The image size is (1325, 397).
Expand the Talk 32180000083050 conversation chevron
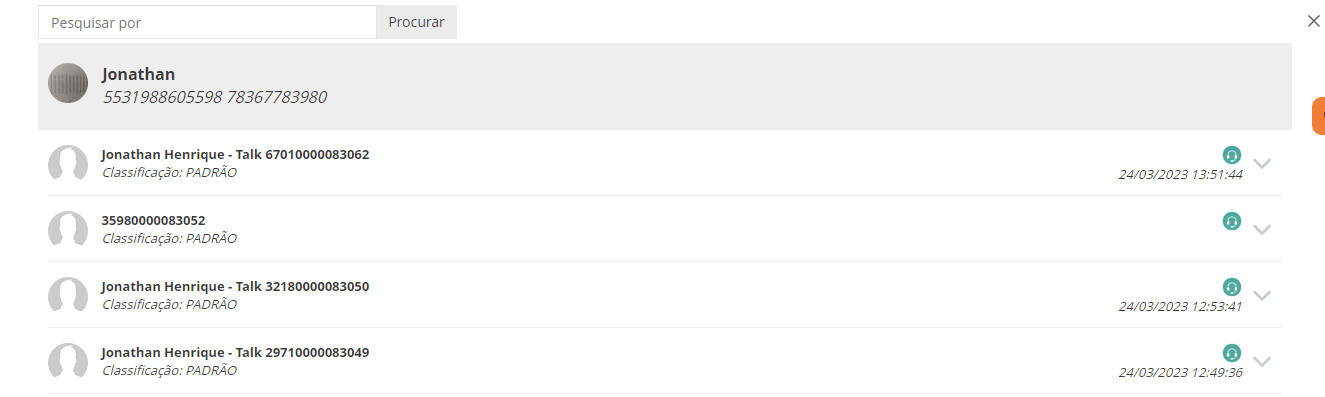1262,296
